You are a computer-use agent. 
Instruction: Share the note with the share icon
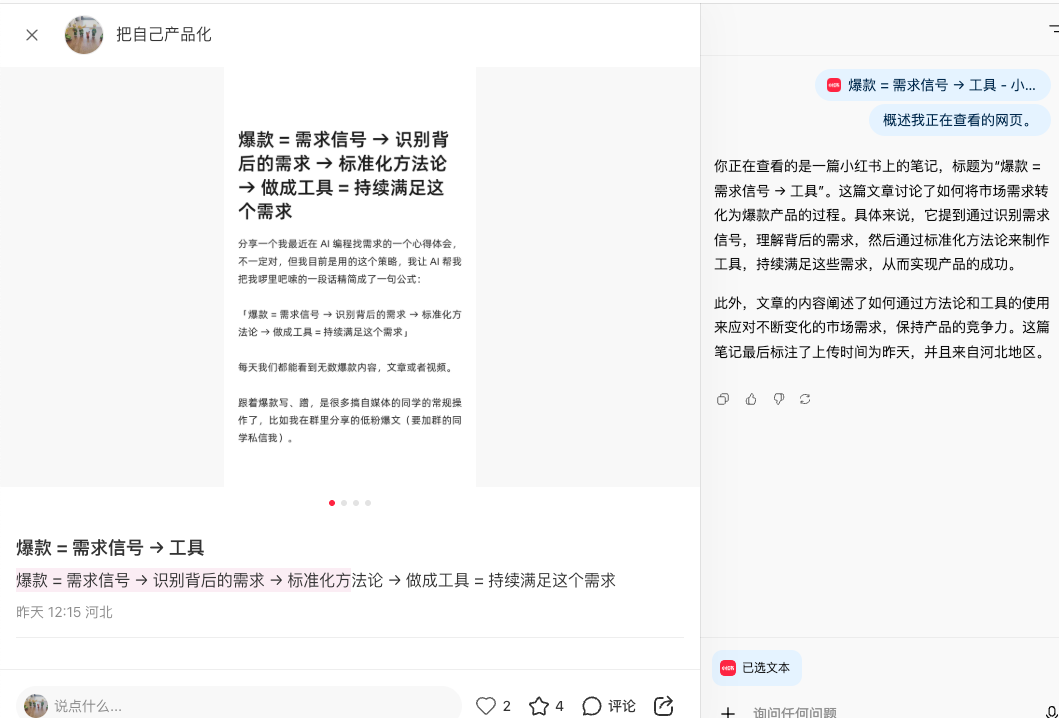click(x=663, y=706)
